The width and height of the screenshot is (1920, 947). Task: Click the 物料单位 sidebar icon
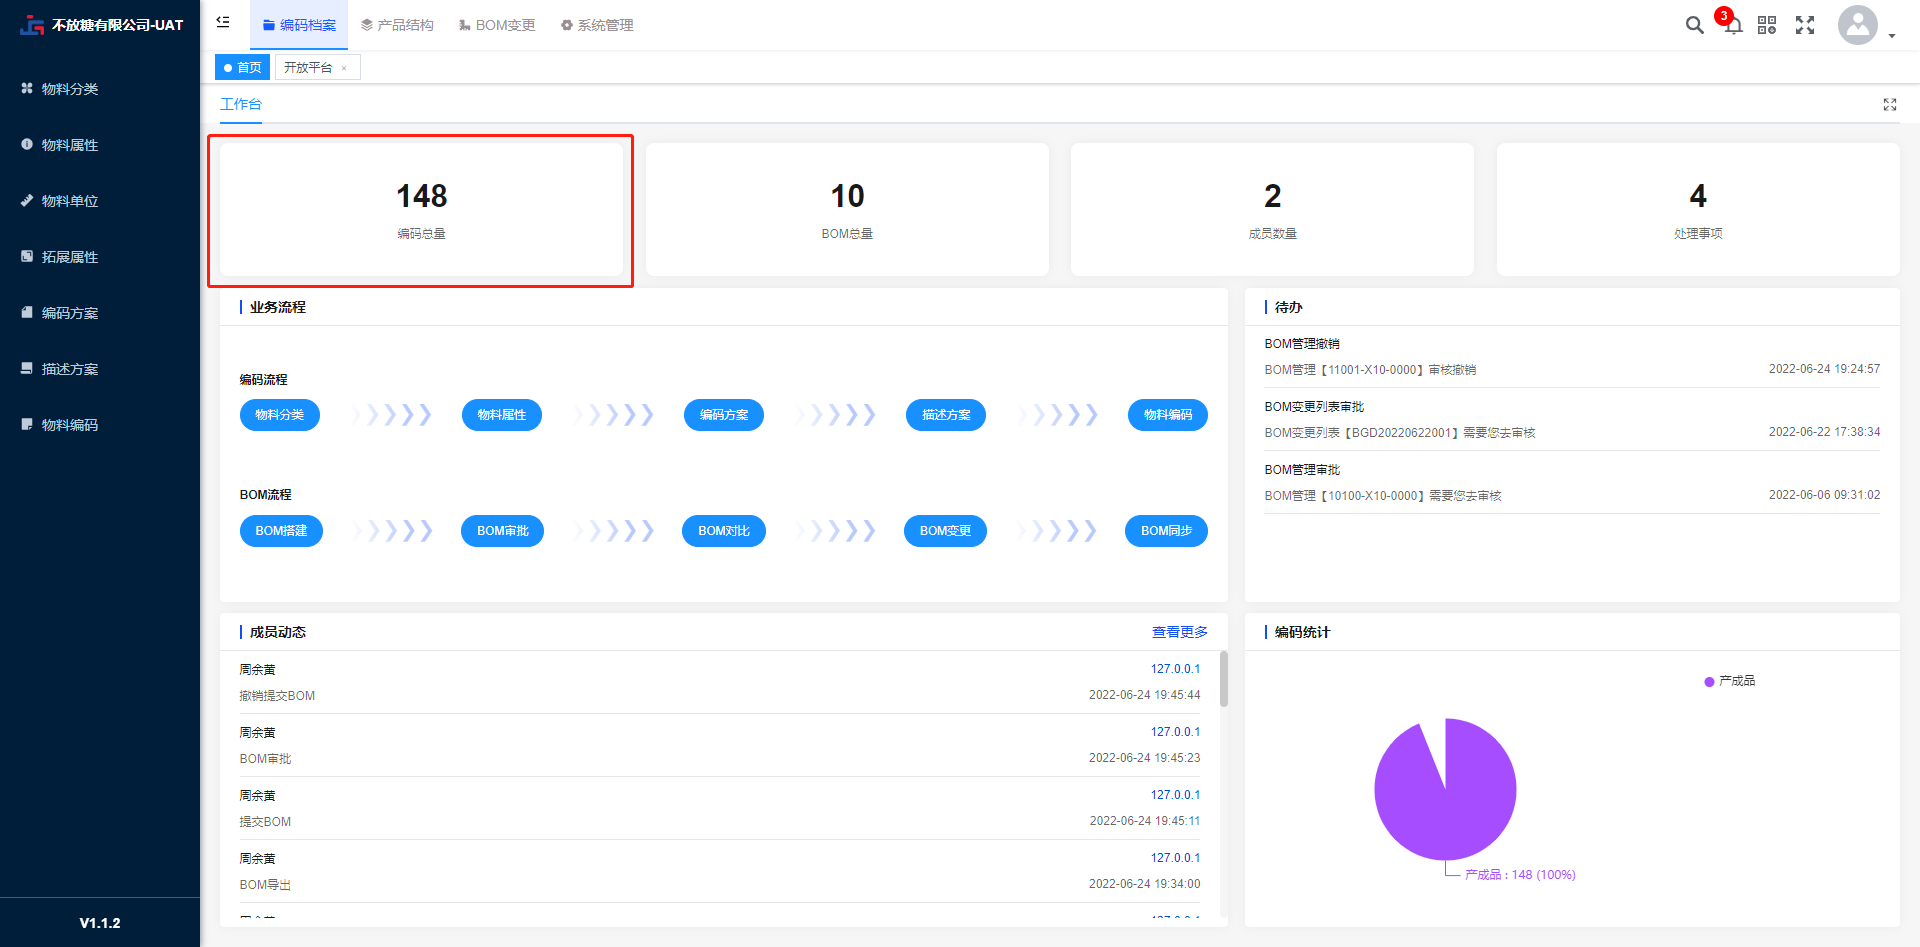pyautogui.click(x=27, y=200)
